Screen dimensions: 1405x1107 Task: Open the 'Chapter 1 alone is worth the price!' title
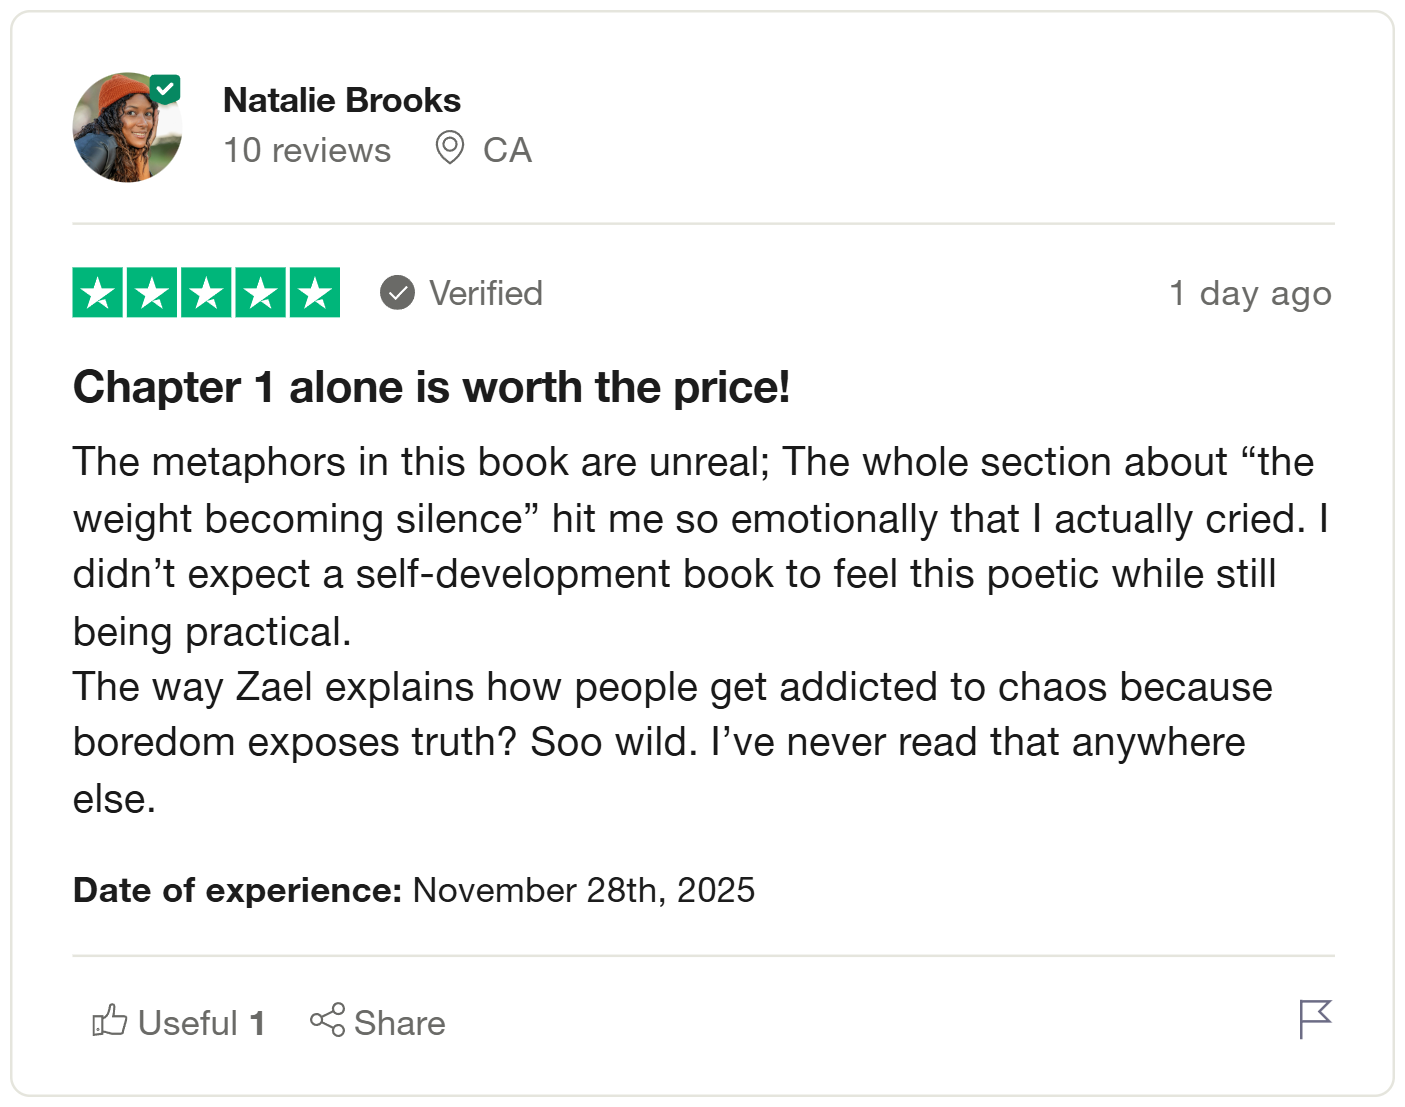tap(431, 387)
